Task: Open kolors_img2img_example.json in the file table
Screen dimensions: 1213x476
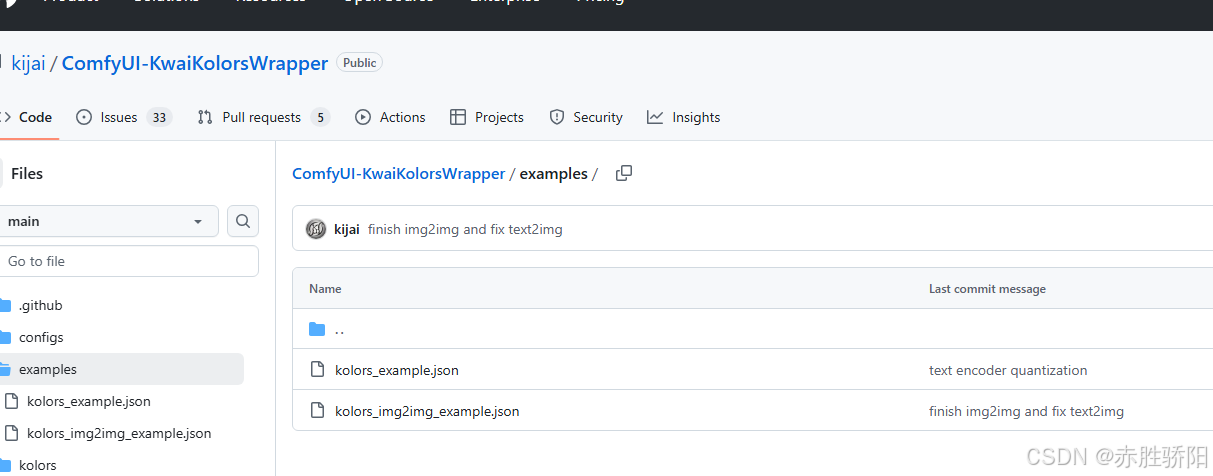Action: [427, 411]
